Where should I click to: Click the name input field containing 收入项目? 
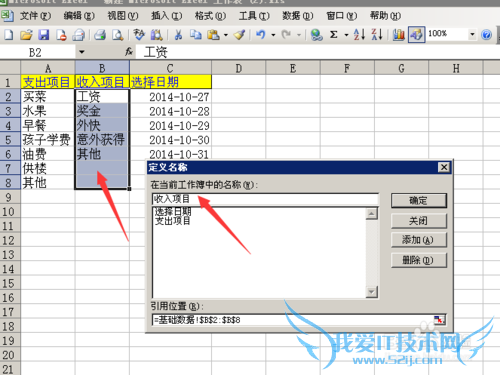point(265,199)
